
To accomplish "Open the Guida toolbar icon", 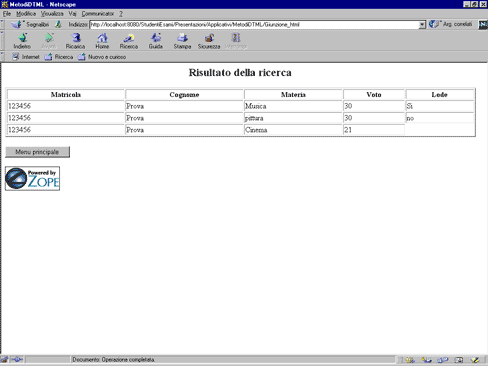I will coord(156,41).
